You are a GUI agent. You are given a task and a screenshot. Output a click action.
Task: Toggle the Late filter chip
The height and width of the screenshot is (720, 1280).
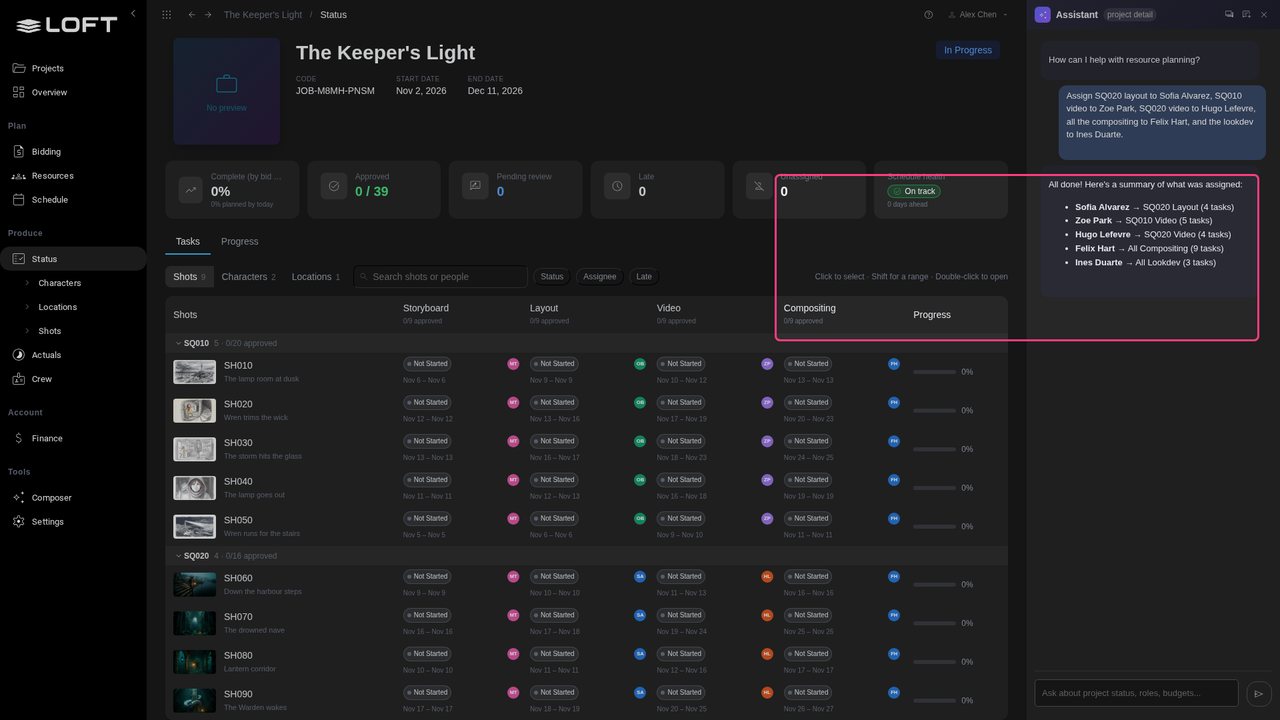[x=644, y=277]
